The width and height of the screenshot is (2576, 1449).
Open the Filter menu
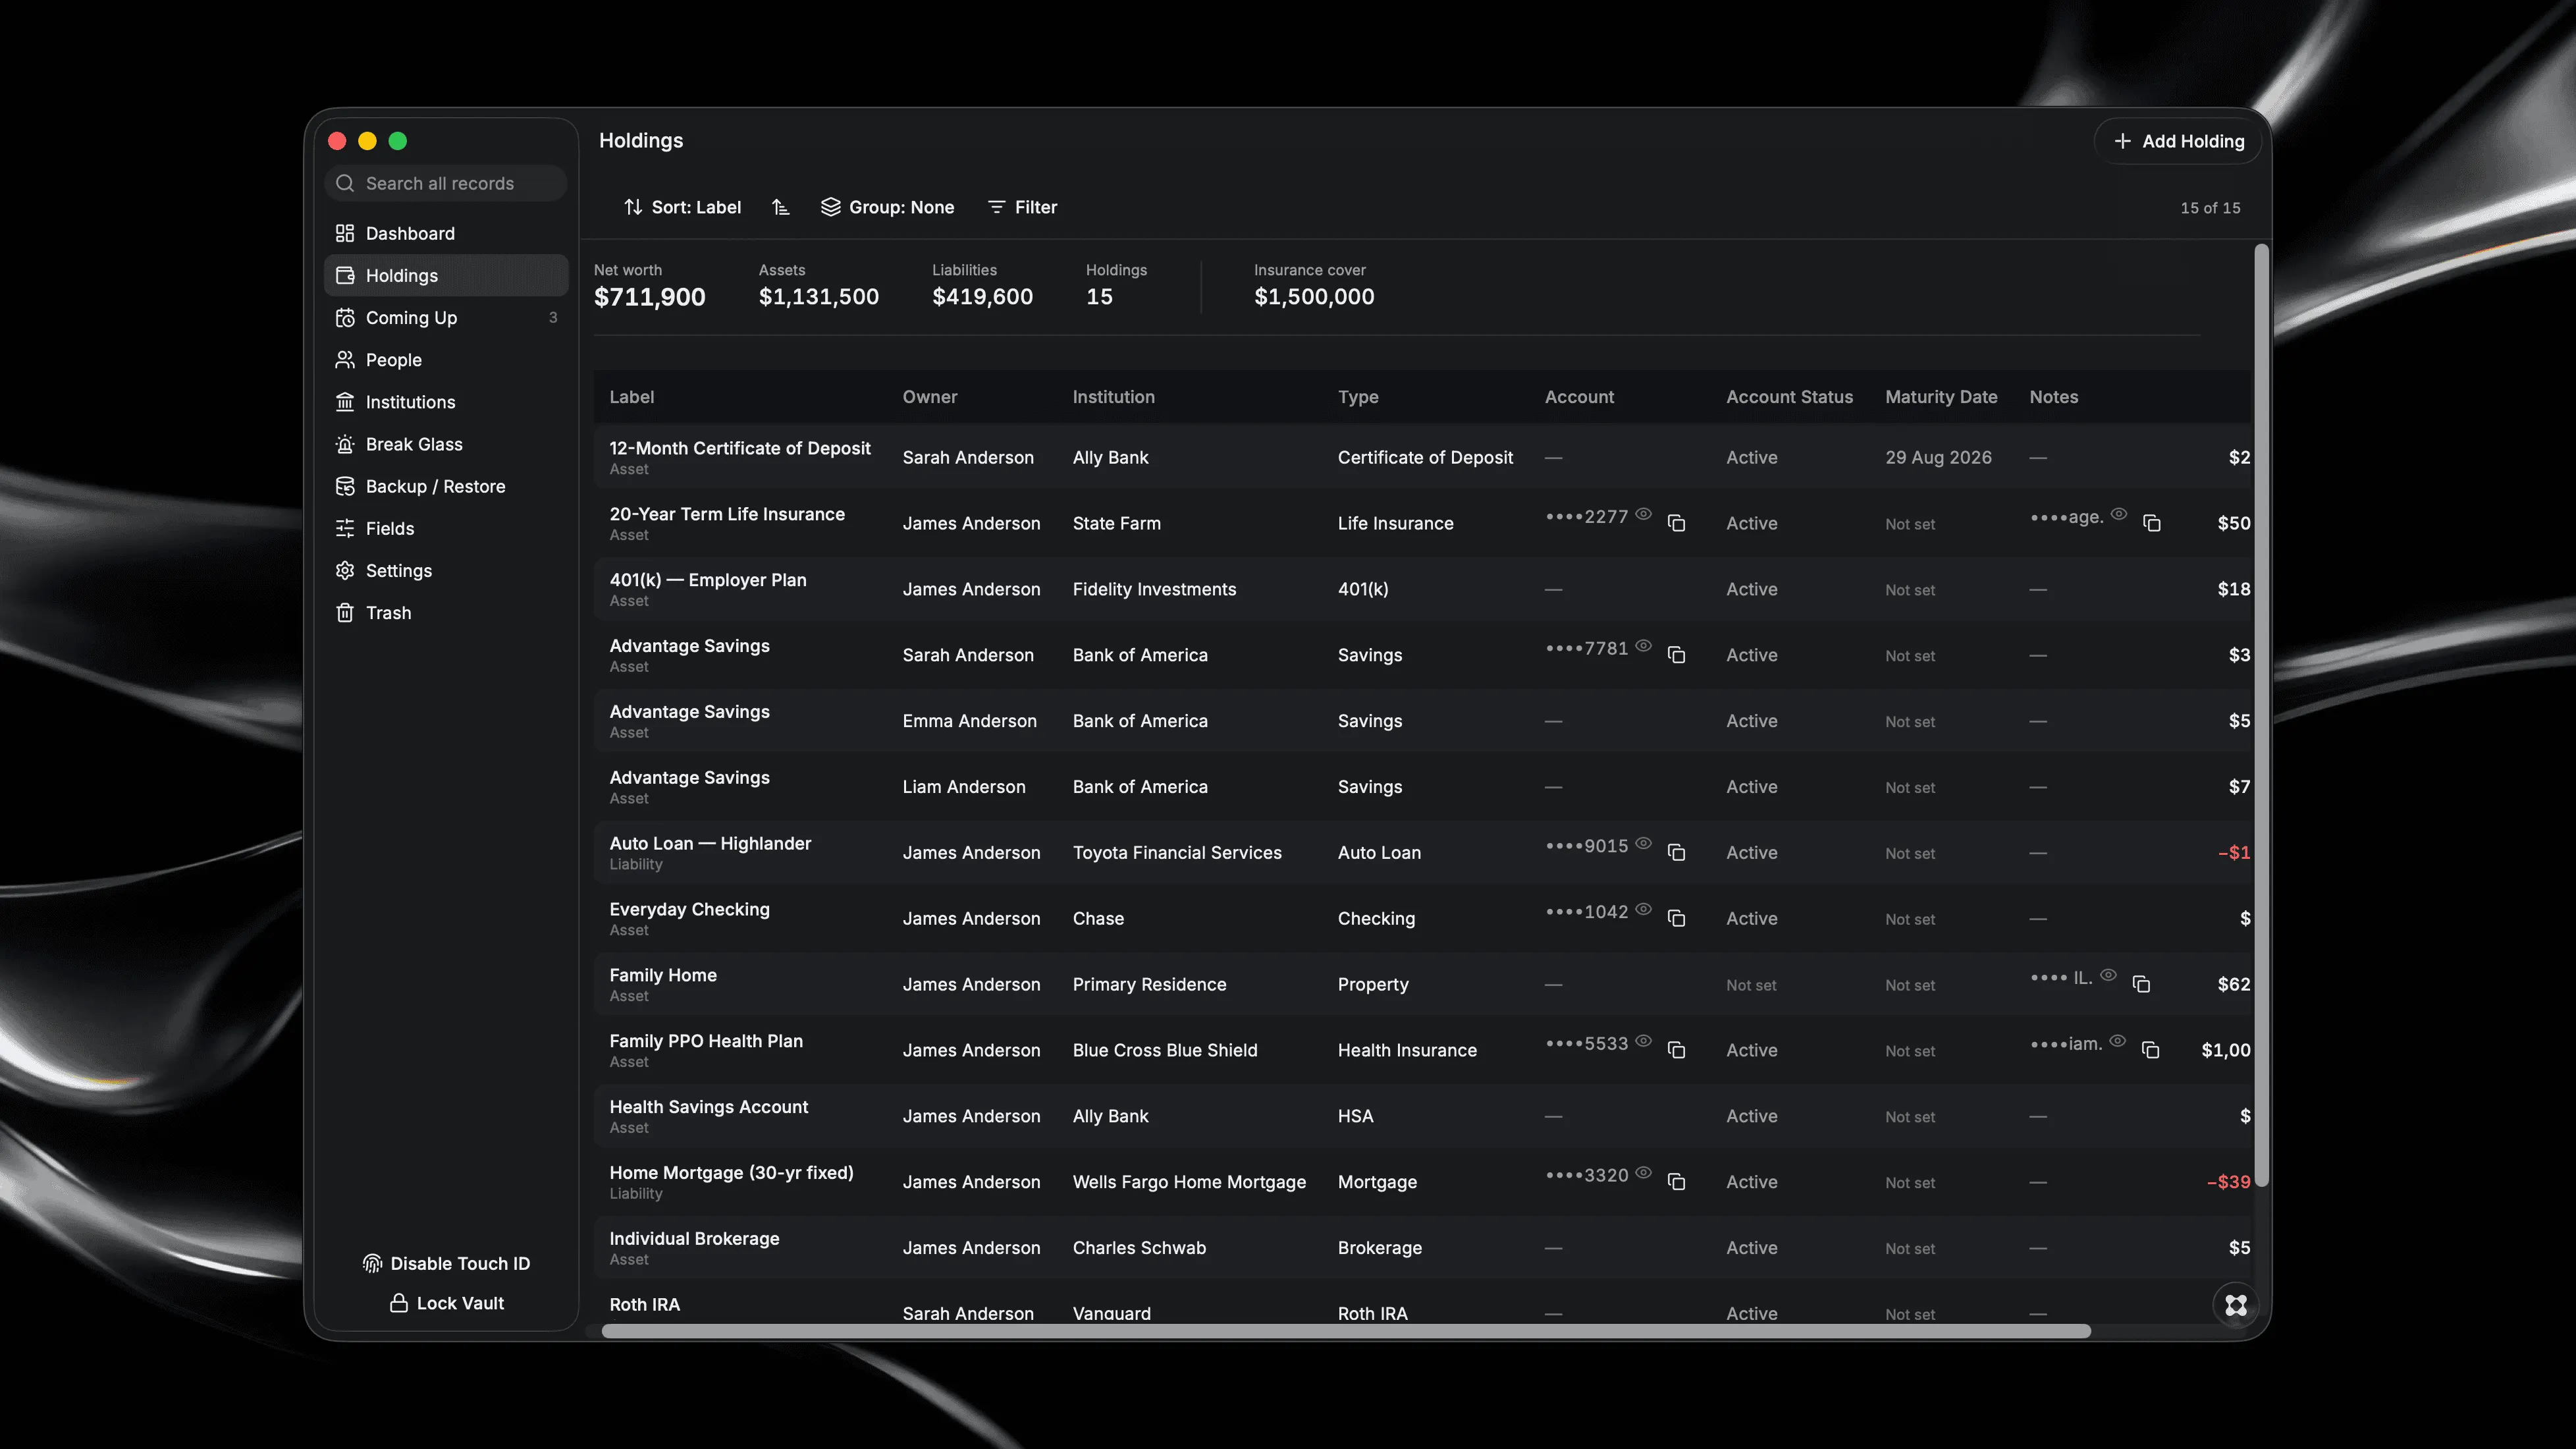[x=1022, y=207]
